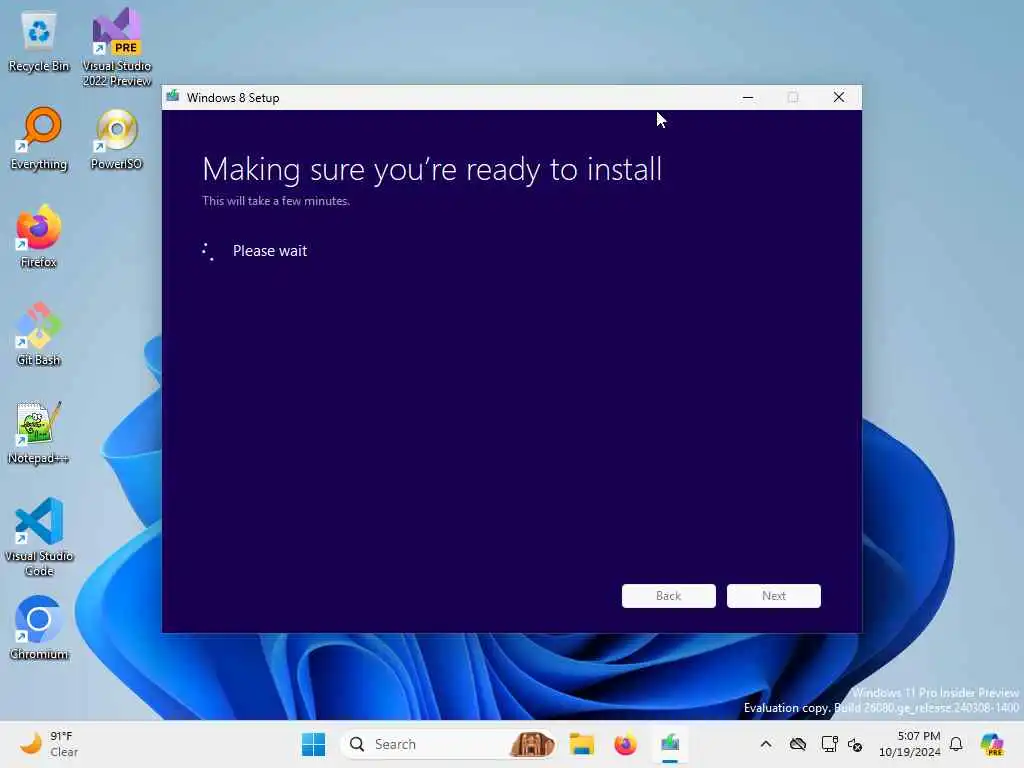
Task: Click the taskbar Search box
Action: [447, 744]
